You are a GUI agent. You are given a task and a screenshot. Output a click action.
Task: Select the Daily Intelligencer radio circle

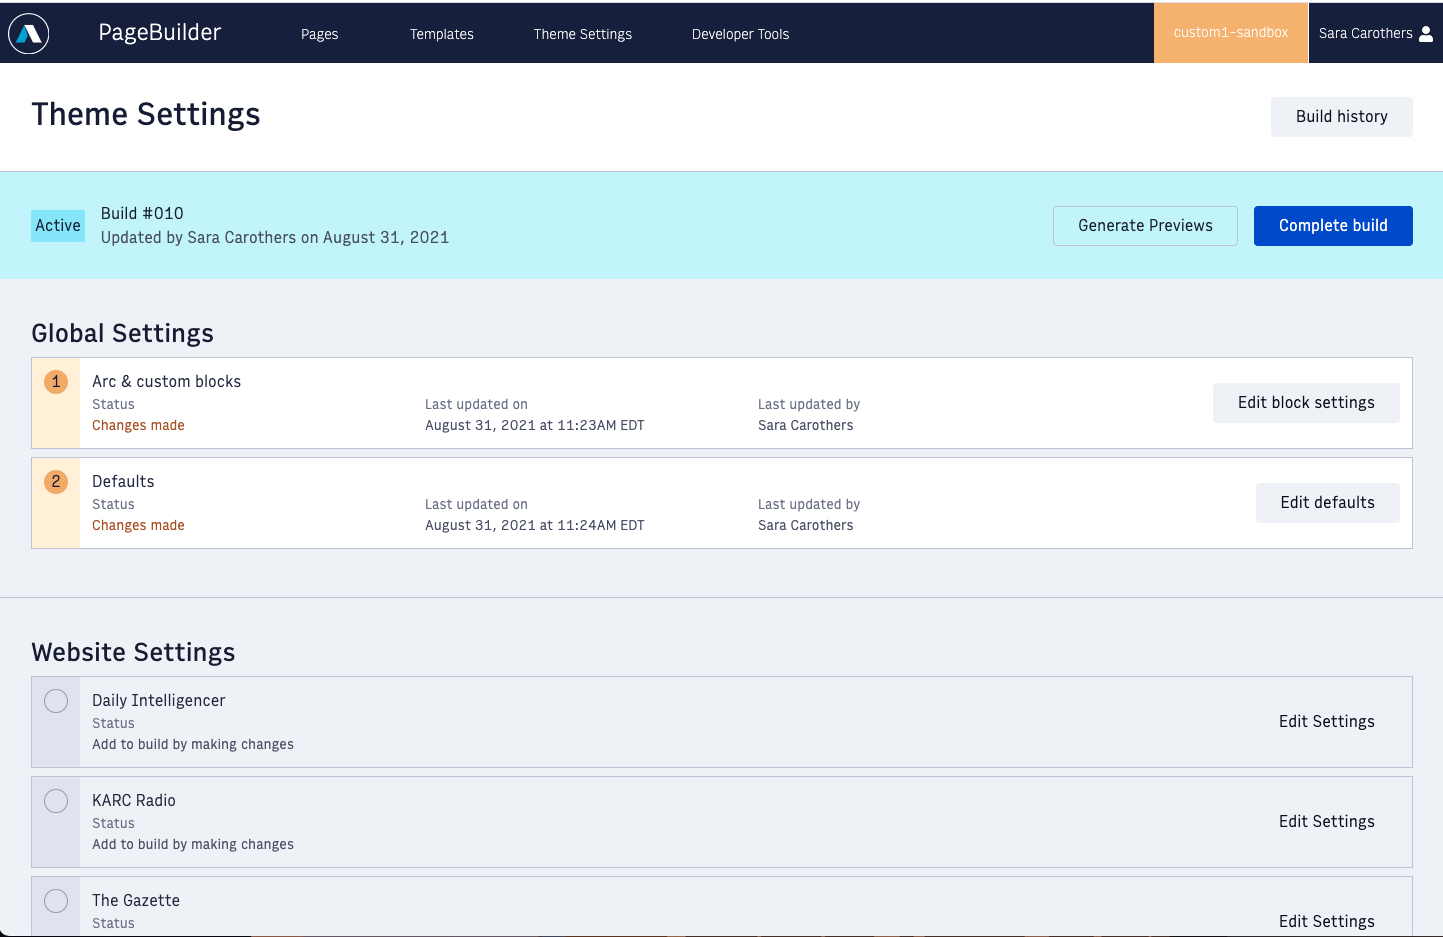coord(56,701)
